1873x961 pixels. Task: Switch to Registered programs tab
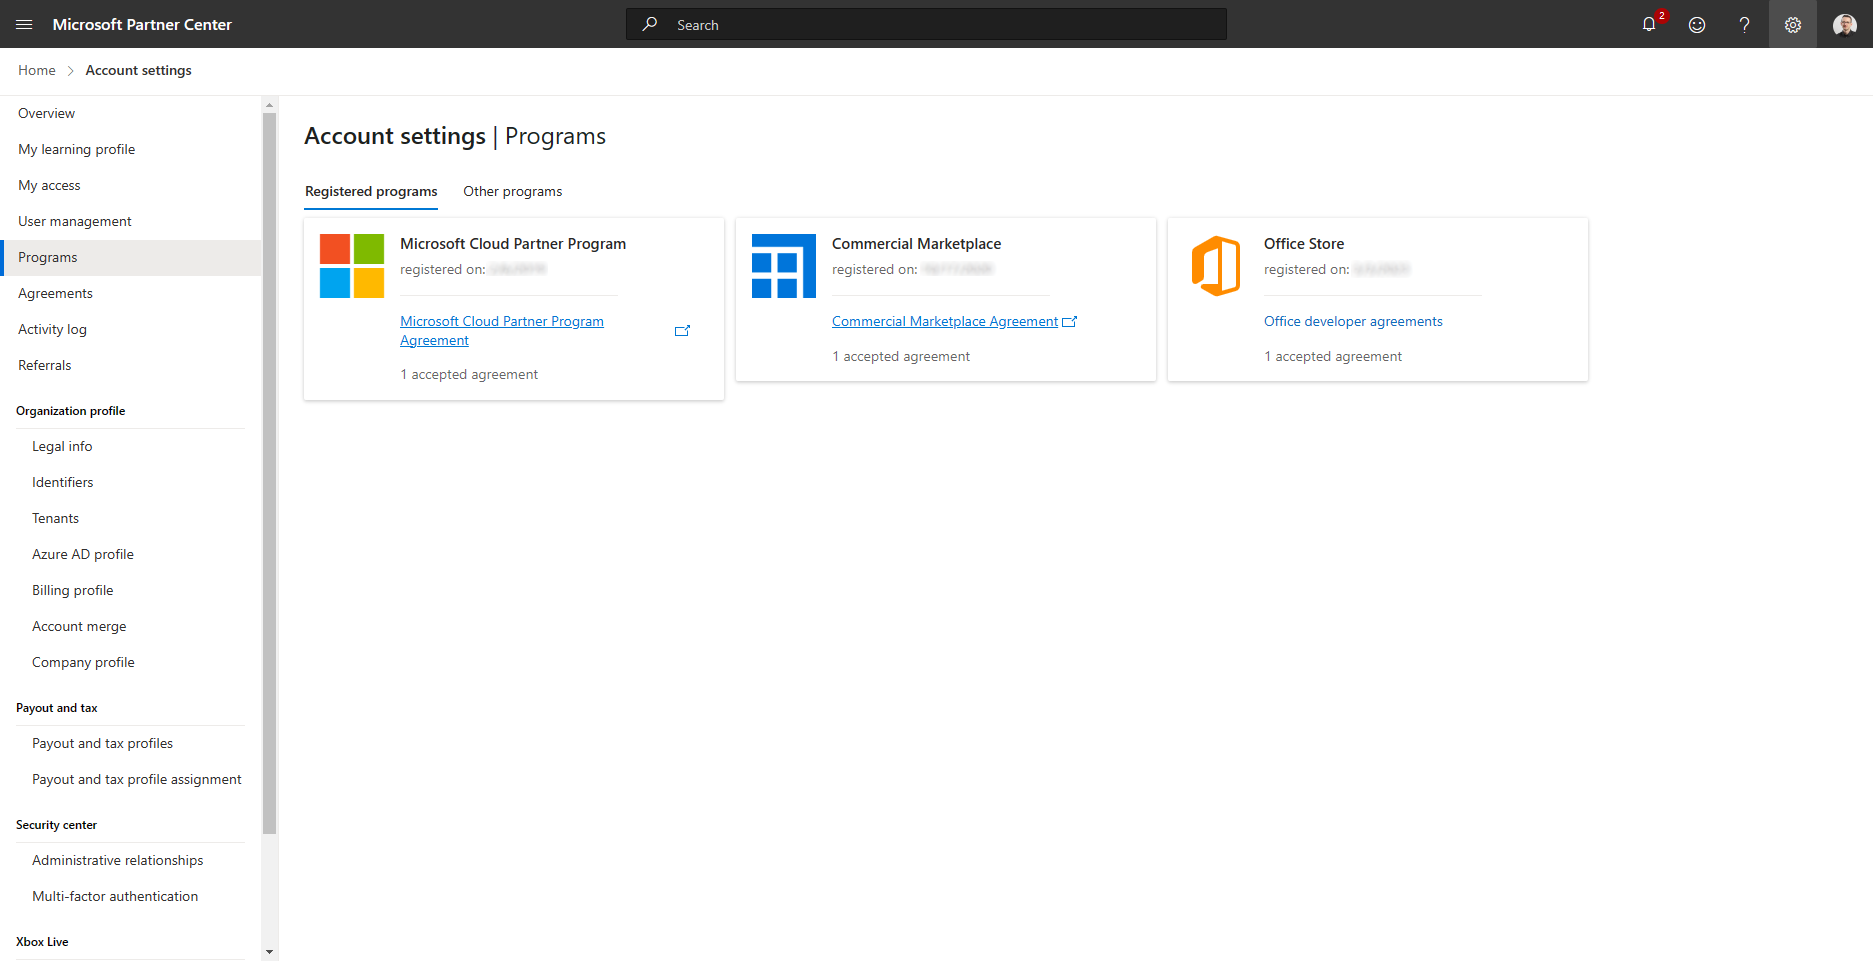tap(371, 191)
